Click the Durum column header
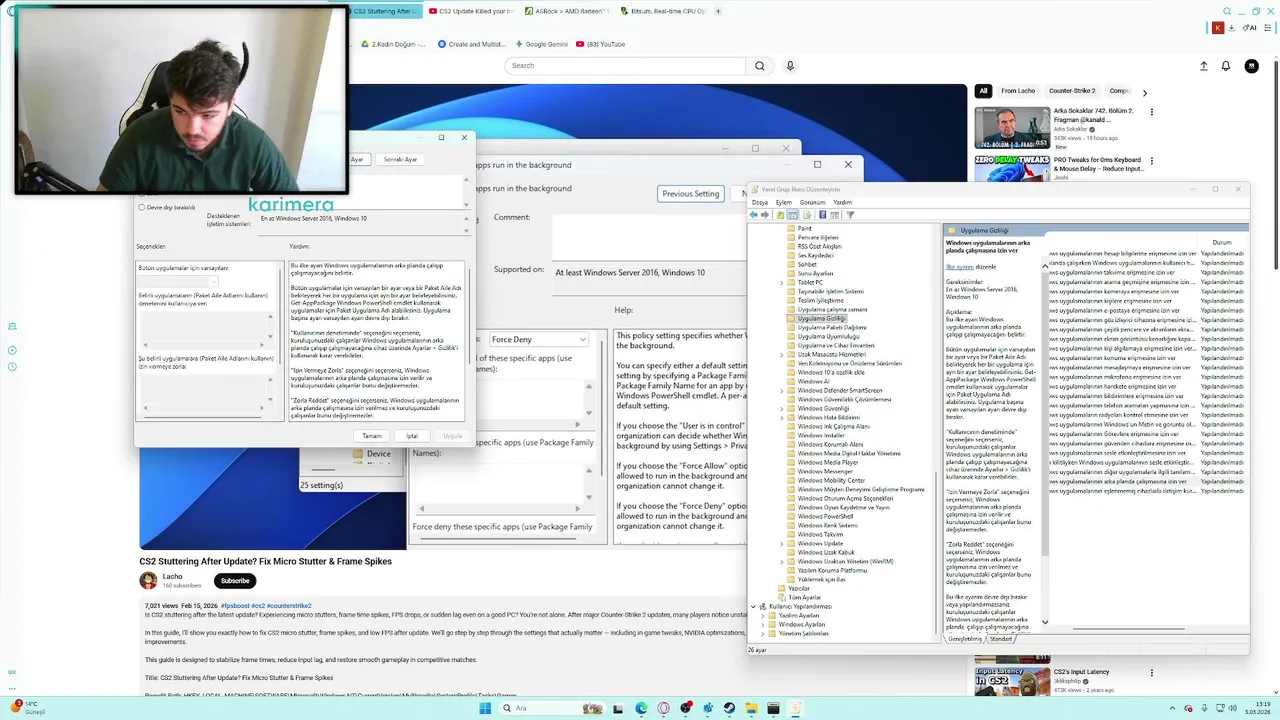The image size is (1280, 720). 1222,242
